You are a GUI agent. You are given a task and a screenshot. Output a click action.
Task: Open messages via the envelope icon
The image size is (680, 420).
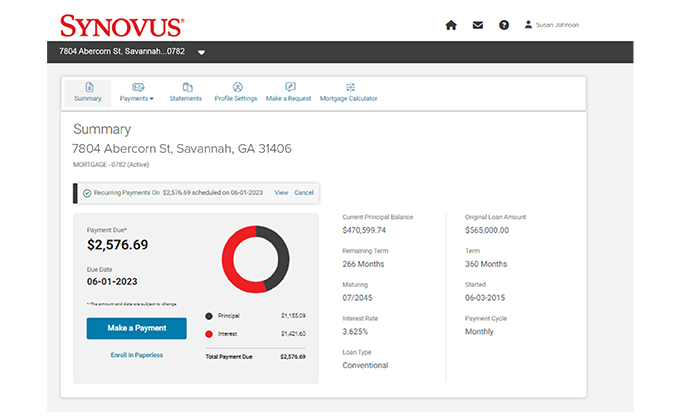(478, 25)
